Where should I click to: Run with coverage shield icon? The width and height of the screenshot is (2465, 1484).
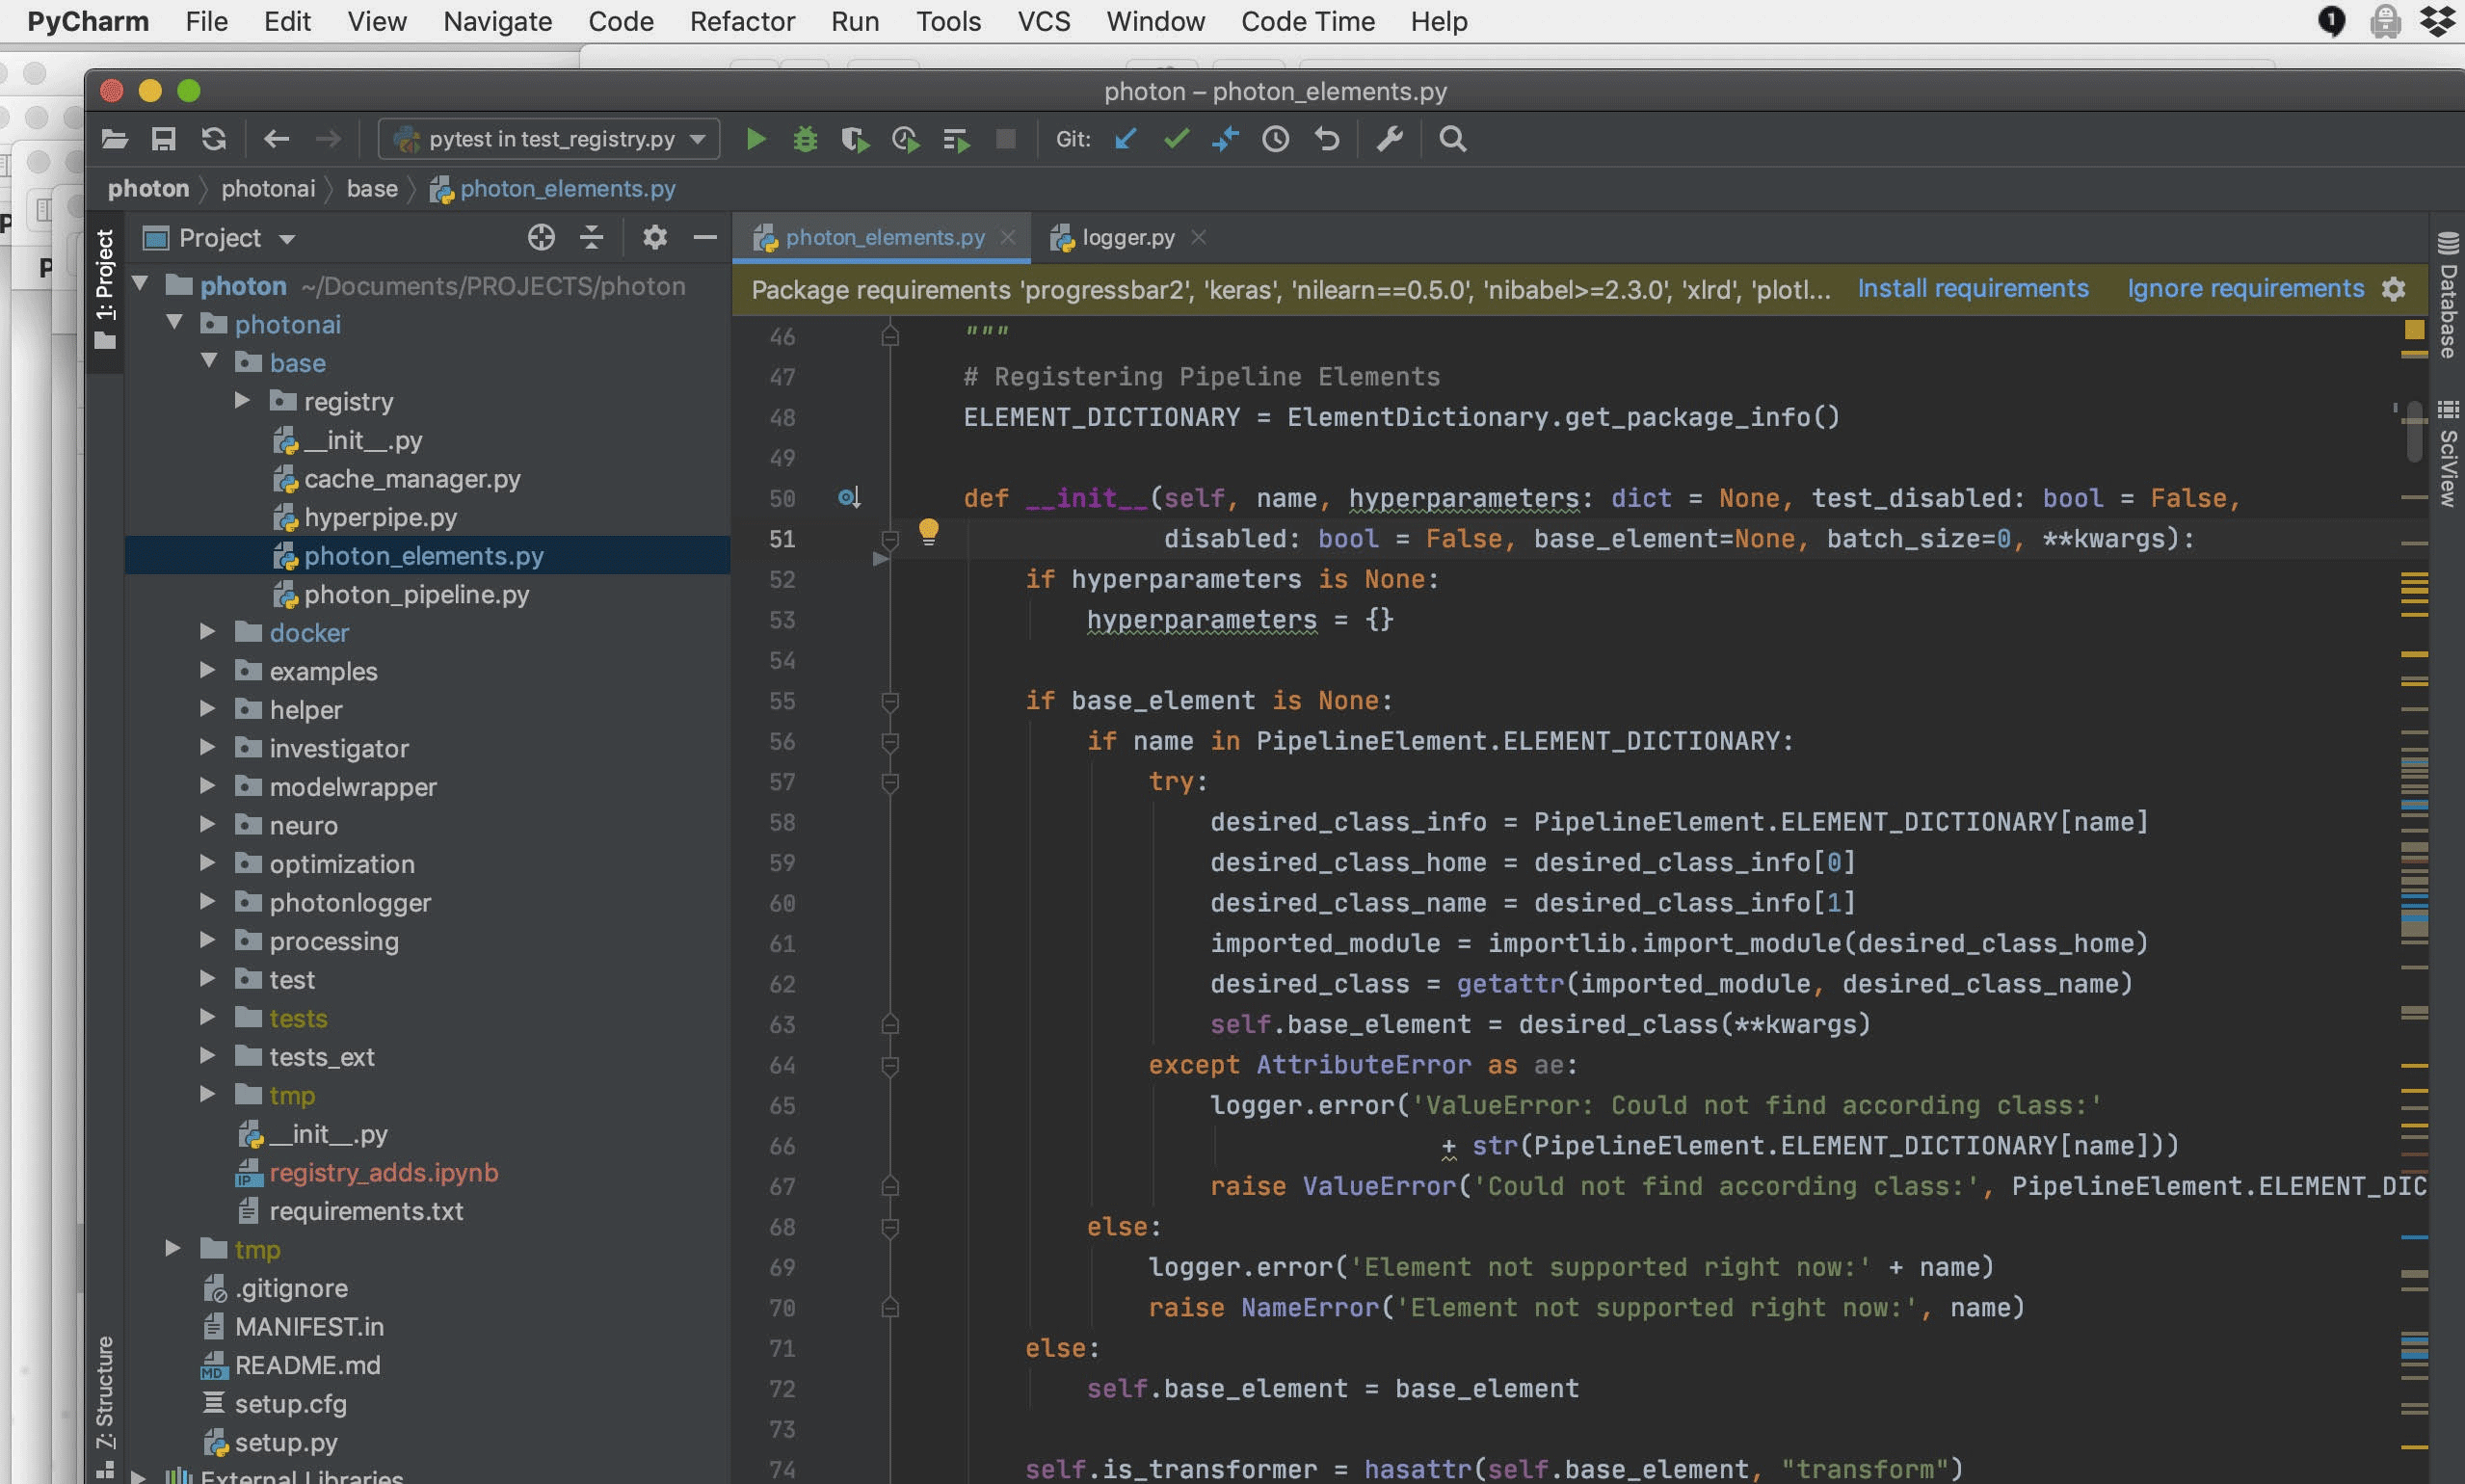click(x=854, y=139)
